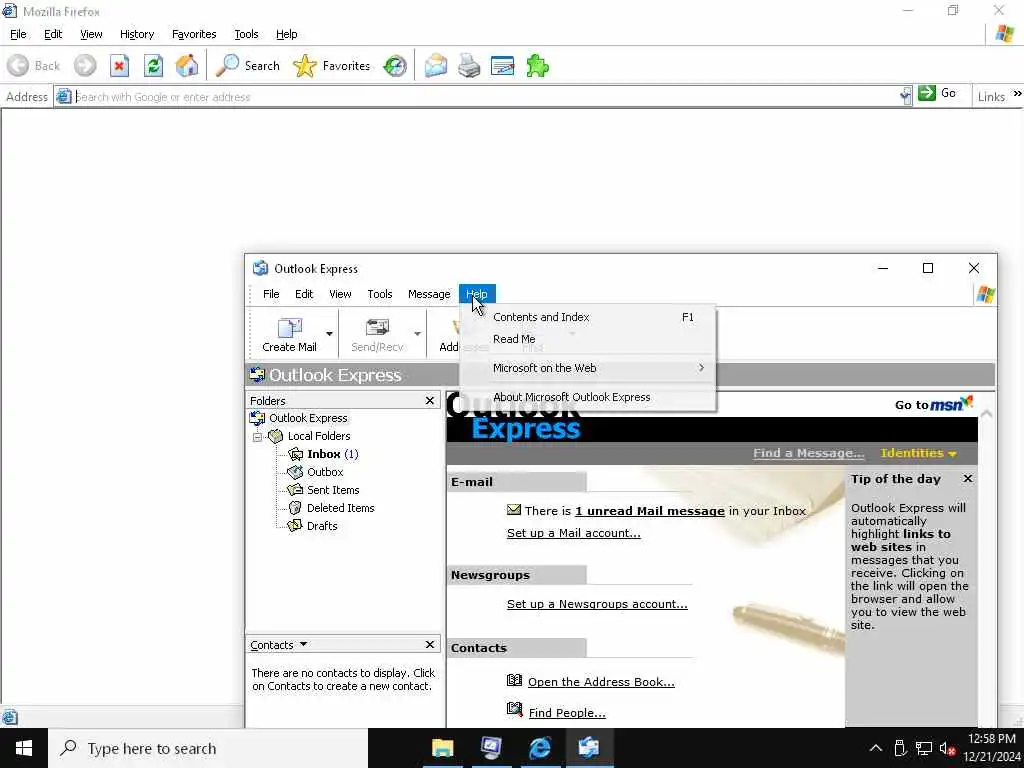Open Firefox History menu
The image size is (1024, 768).
point(136,34)
